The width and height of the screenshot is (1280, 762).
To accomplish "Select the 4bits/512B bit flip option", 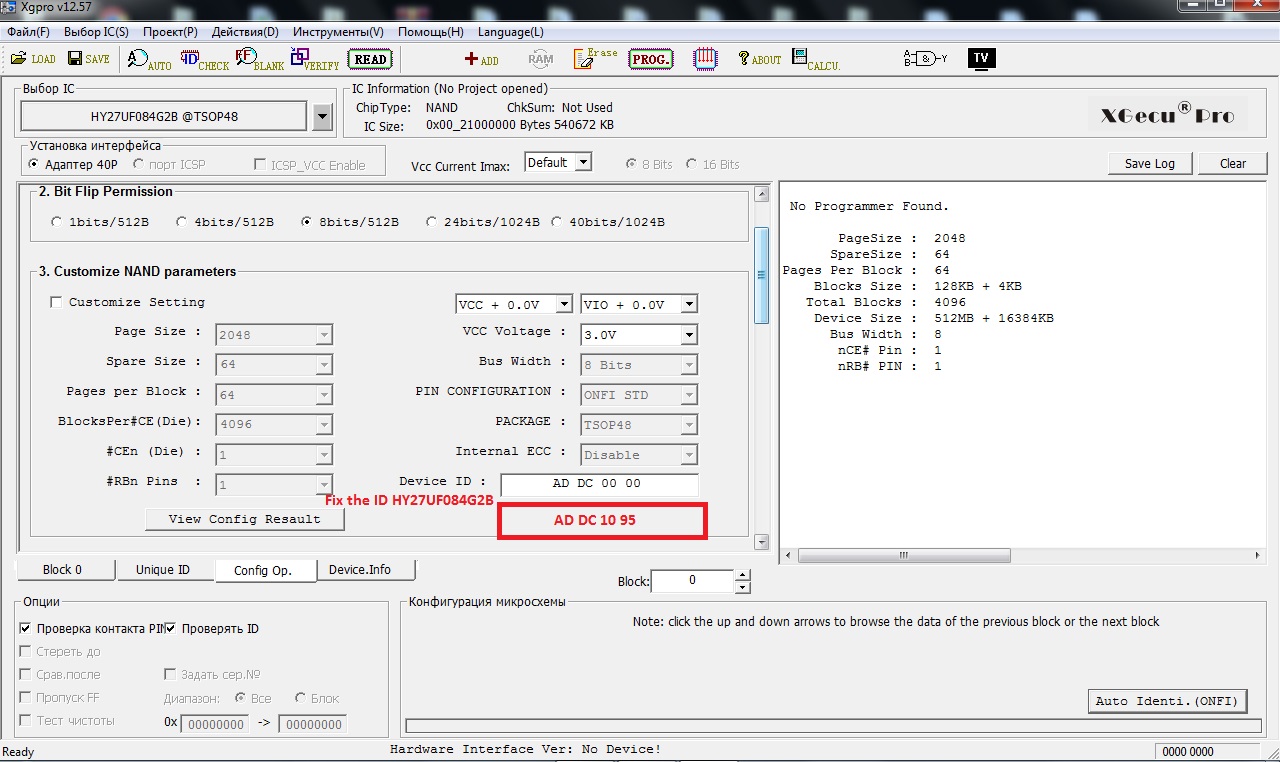I will point(183,222).
